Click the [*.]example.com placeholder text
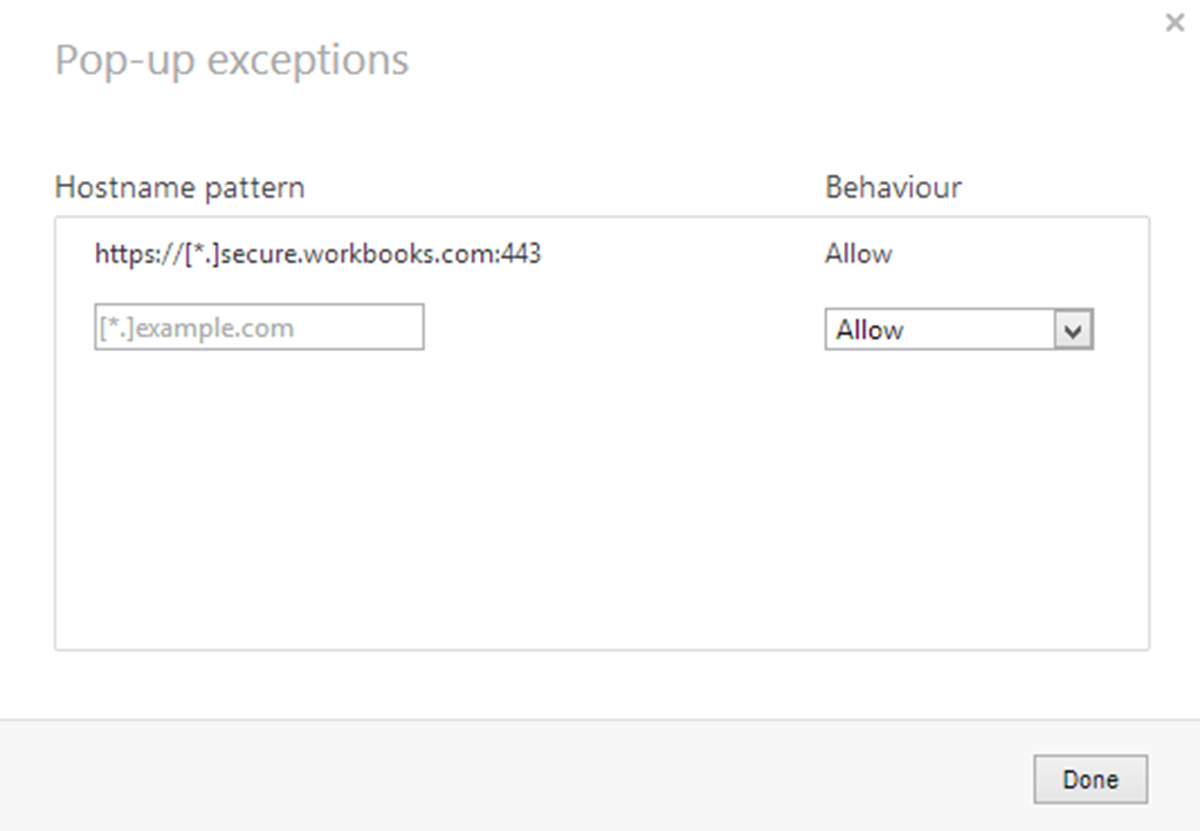This screenshot has height=831, width=1200. (196, 328)
